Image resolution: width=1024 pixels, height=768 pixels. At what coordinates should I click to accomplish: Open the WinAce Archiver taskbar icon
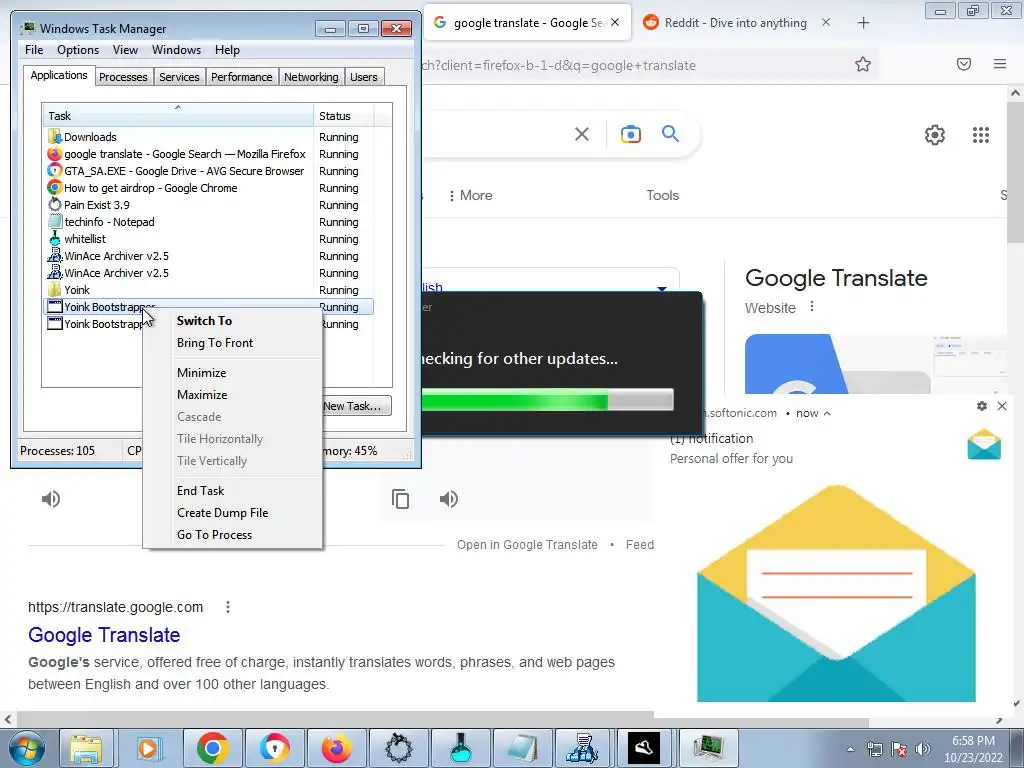582,748
